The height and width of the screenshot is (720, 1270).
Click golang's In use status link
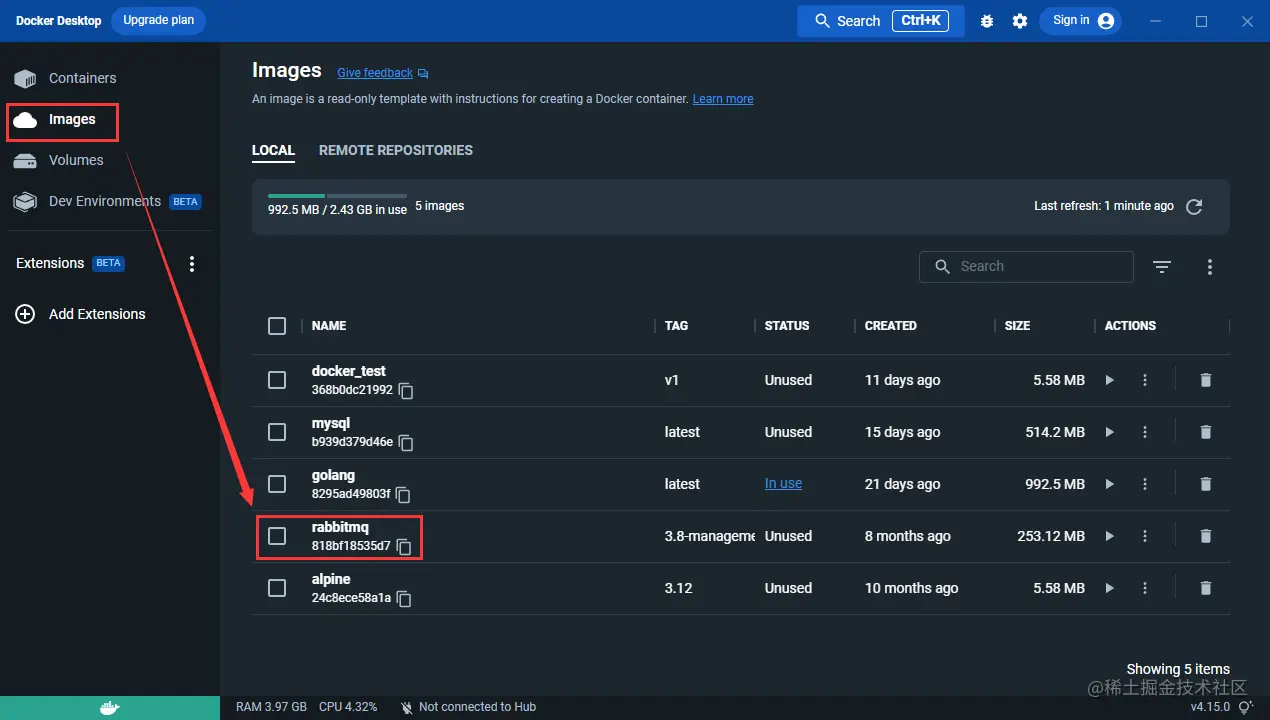coord(783,484)
